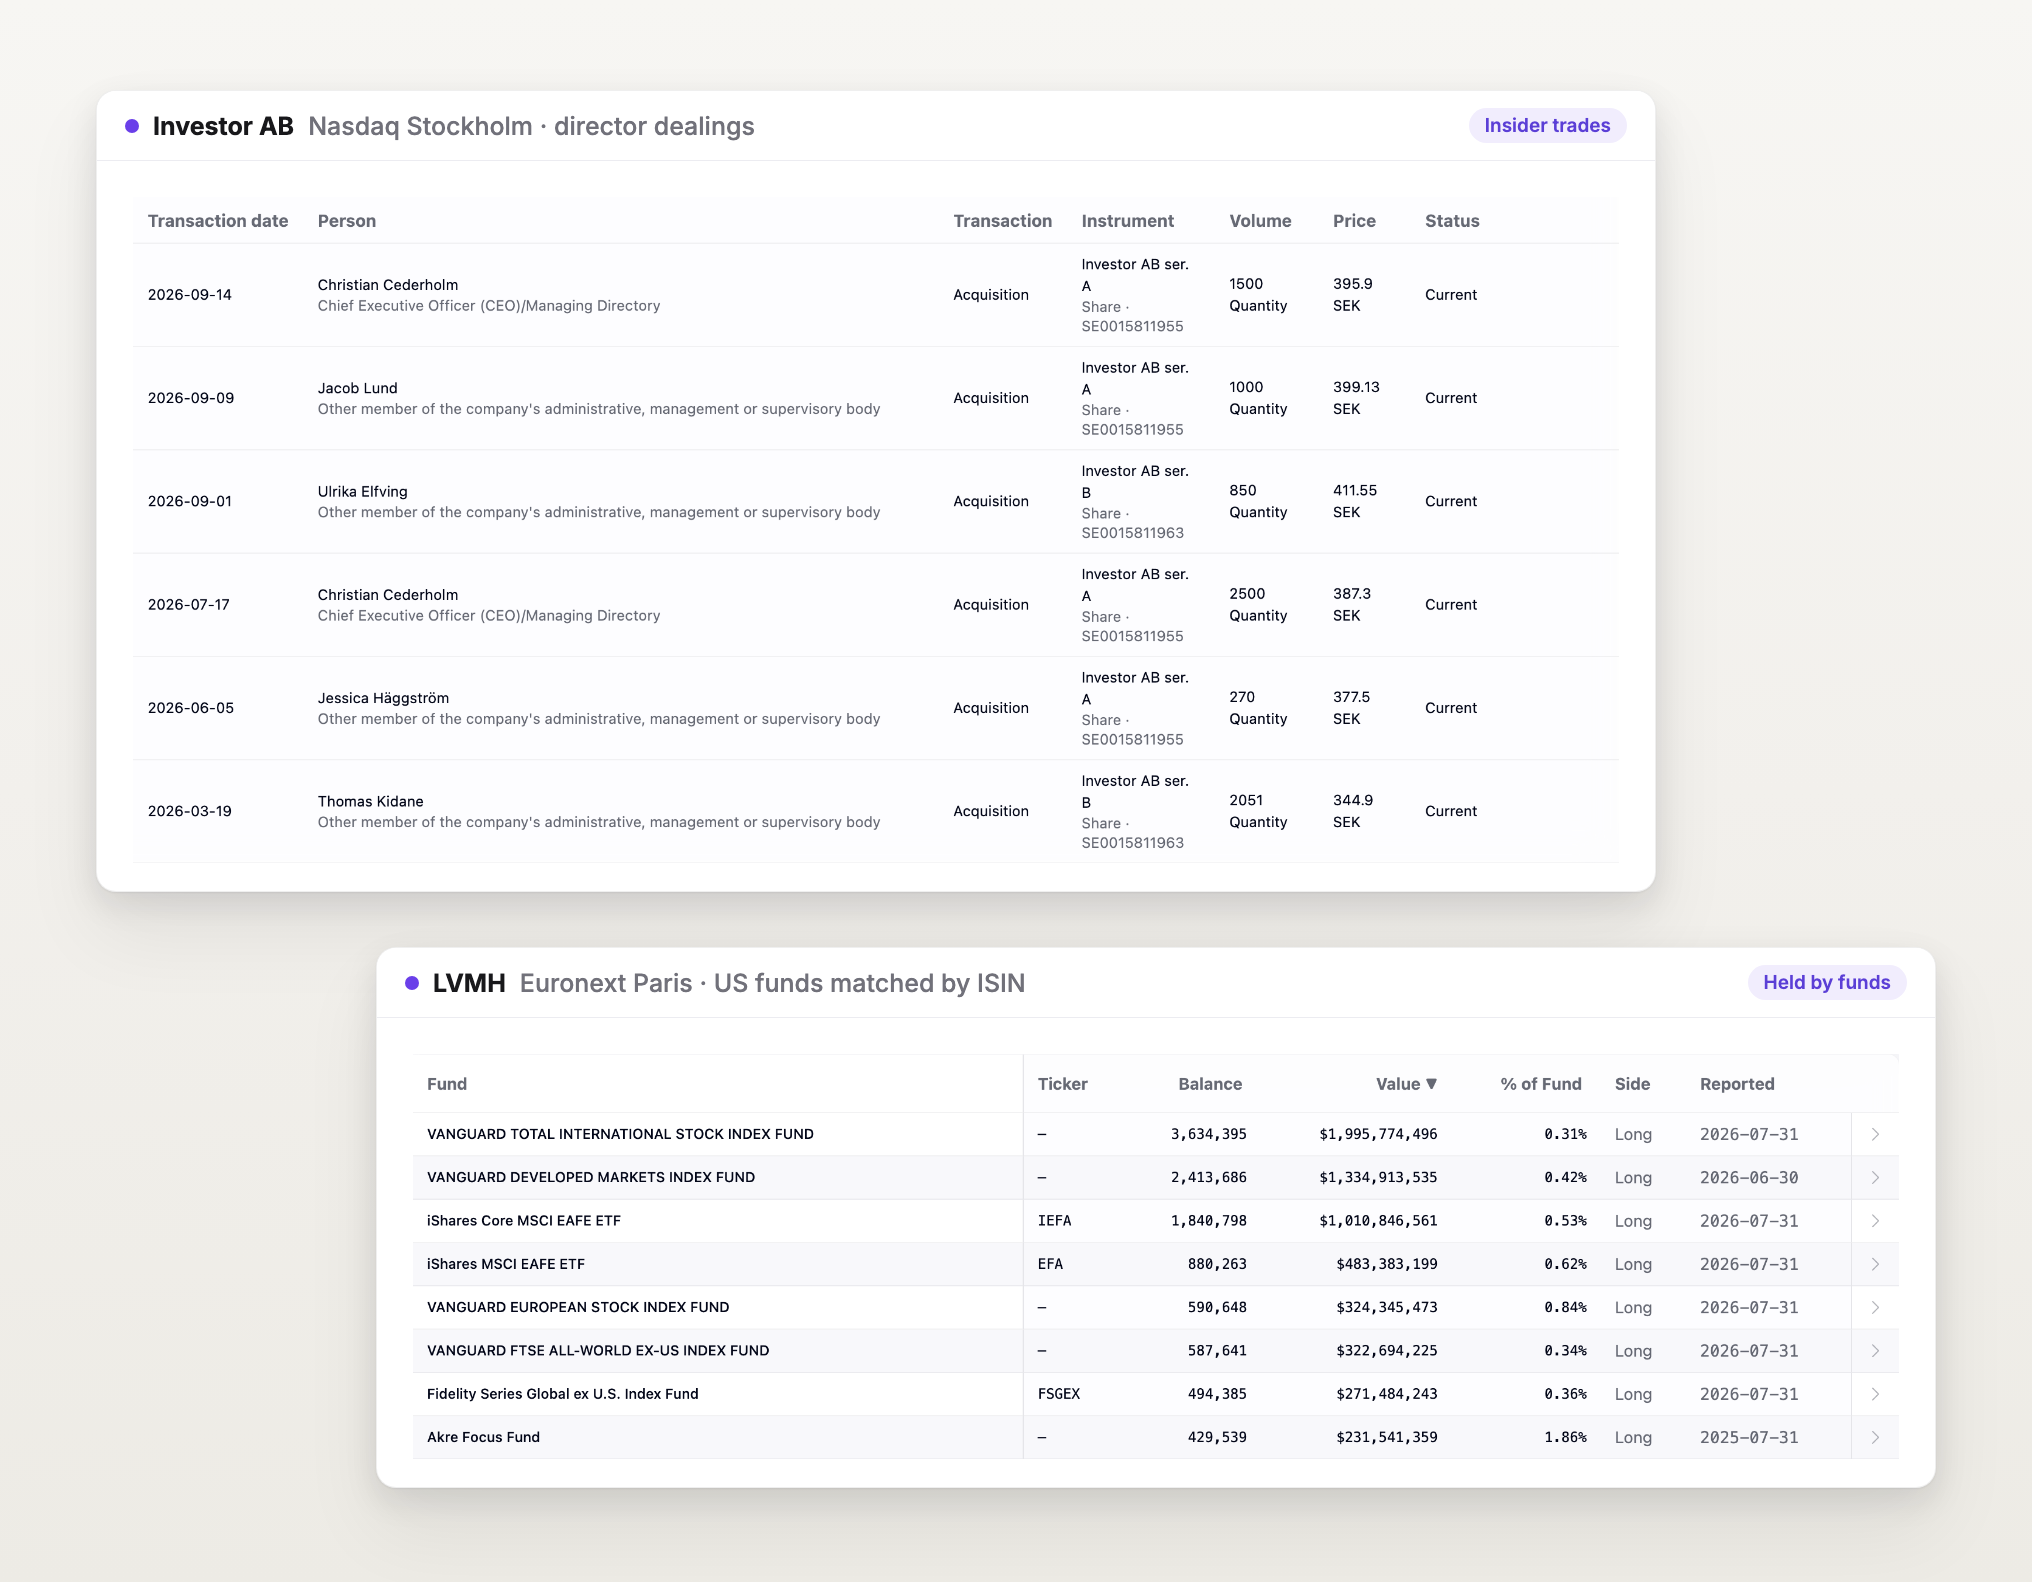Click the 1.86% of fund cell
This screenshot has height=1582, width=2032.
(x=1565, y=1437)
